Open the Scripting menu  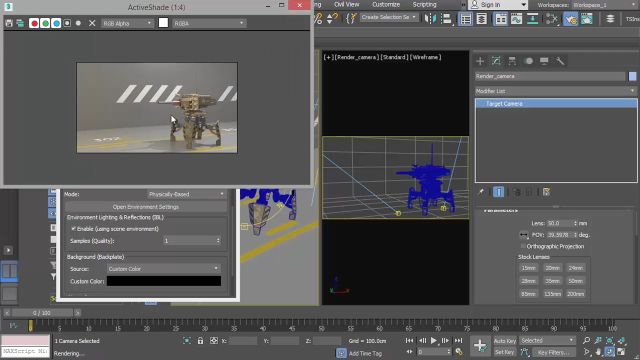424,4
